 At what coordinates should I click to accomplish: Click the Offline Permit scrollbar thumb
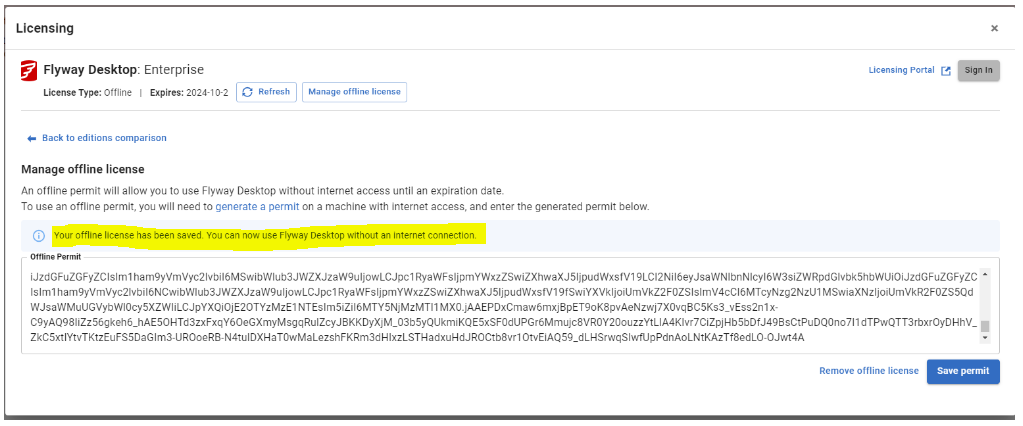click(x=985, y=327)
